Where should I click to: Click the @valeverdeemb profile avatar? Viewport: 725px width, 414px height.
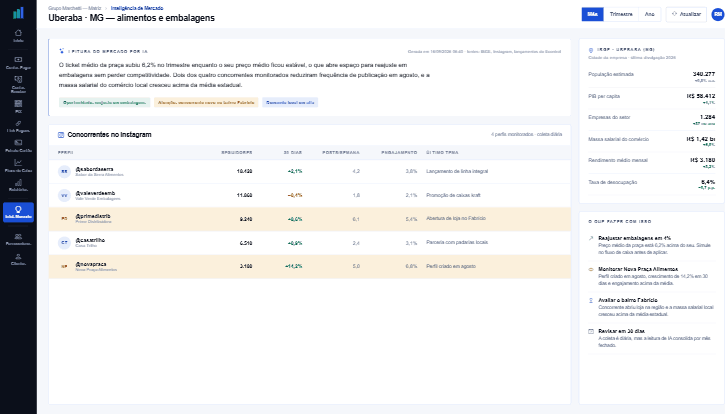click(64, 196)
